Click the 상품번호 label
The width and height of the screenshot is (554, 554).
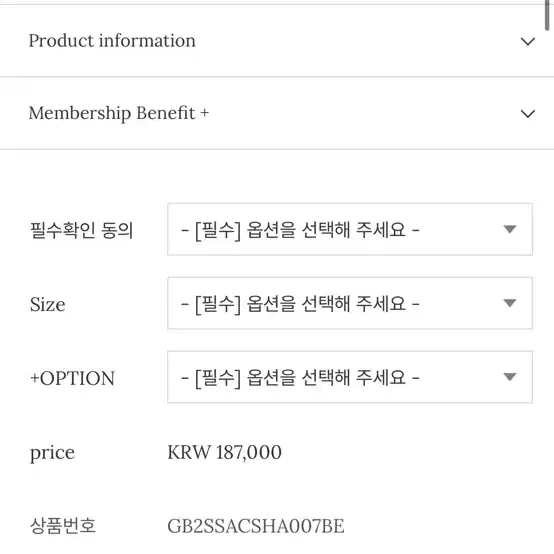(x=63, y=526)
